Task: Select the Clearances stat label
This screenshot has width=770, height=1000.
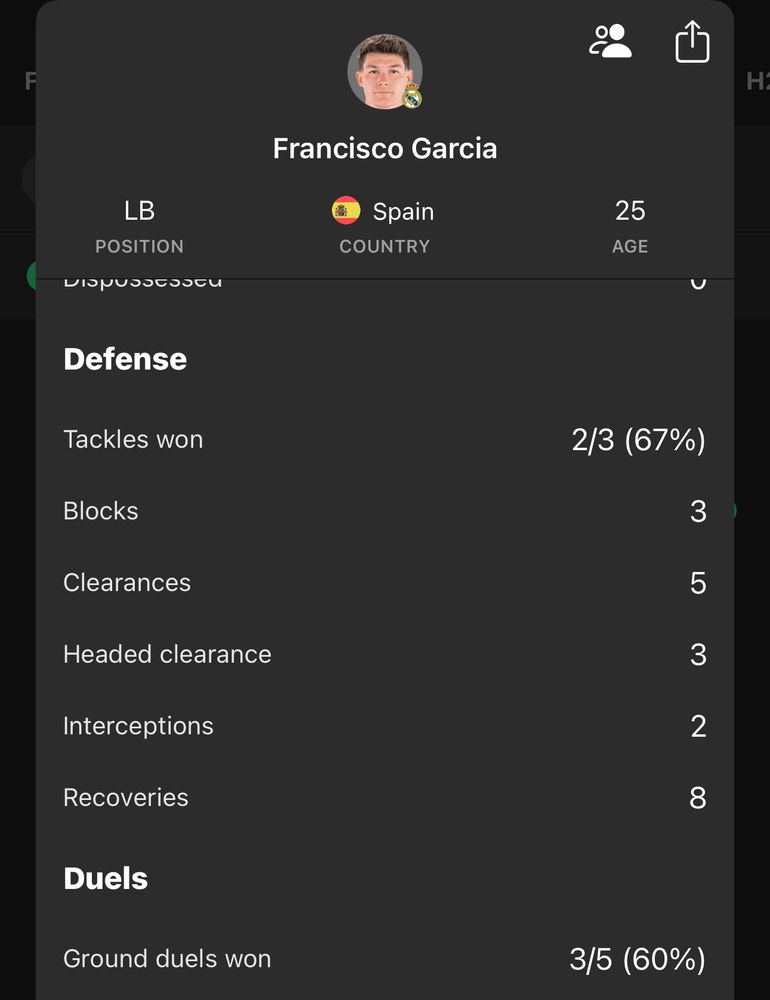Action: point(127,583)
